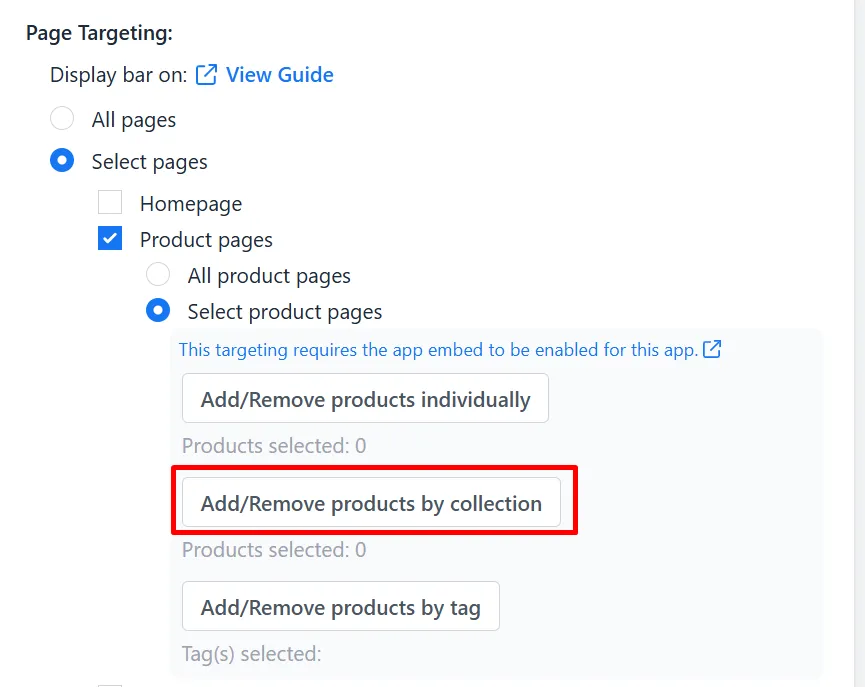Image resolution: width=865 pixels, height=687 pixels.
Task: Click the "Product pages" label text
Action: pos(206,240)
